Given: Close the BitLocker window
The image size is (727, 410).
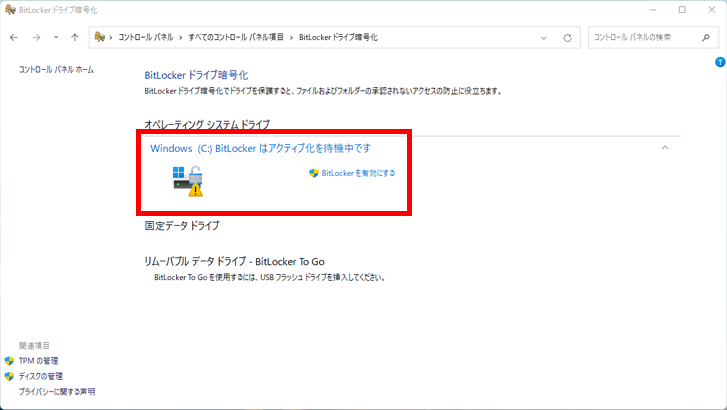Looking at the screenshot, I should tap(712, 10).
